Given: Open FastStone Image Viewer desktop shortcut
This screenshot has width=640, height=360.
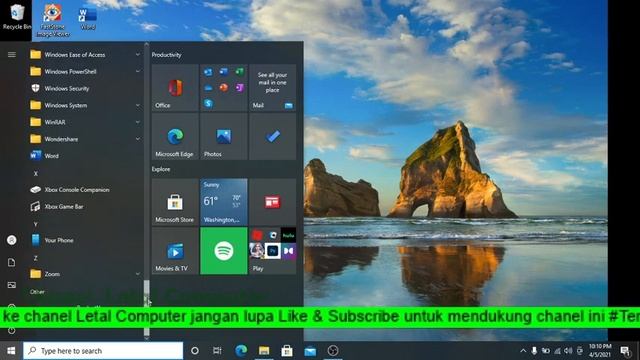Looking at the screenshot, I should pos(53,20).
